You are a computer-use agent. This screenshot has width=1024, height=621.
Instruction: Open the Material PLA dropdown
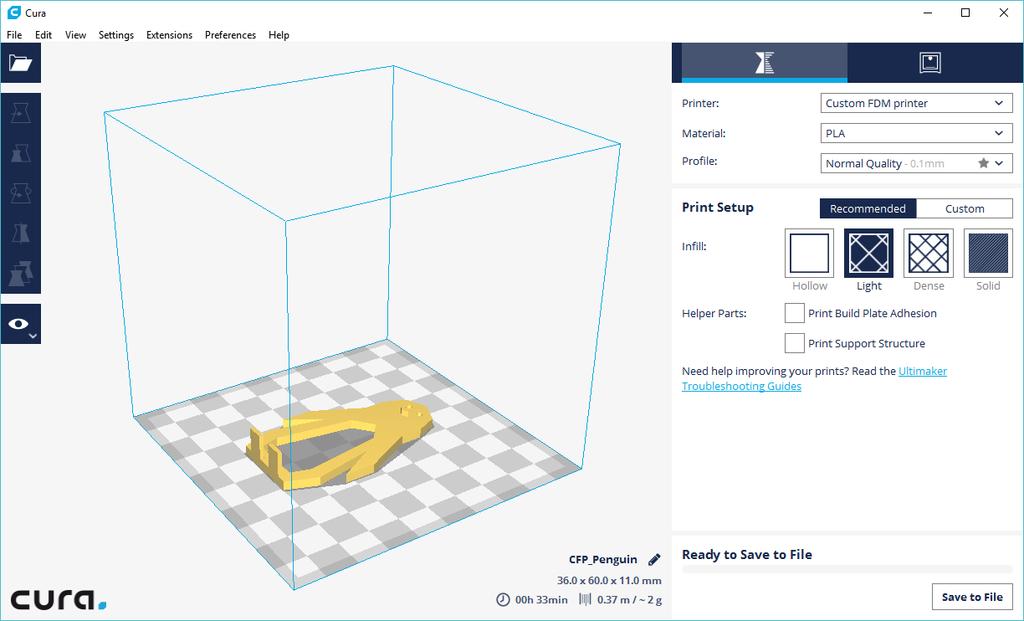tap(916, 133)
